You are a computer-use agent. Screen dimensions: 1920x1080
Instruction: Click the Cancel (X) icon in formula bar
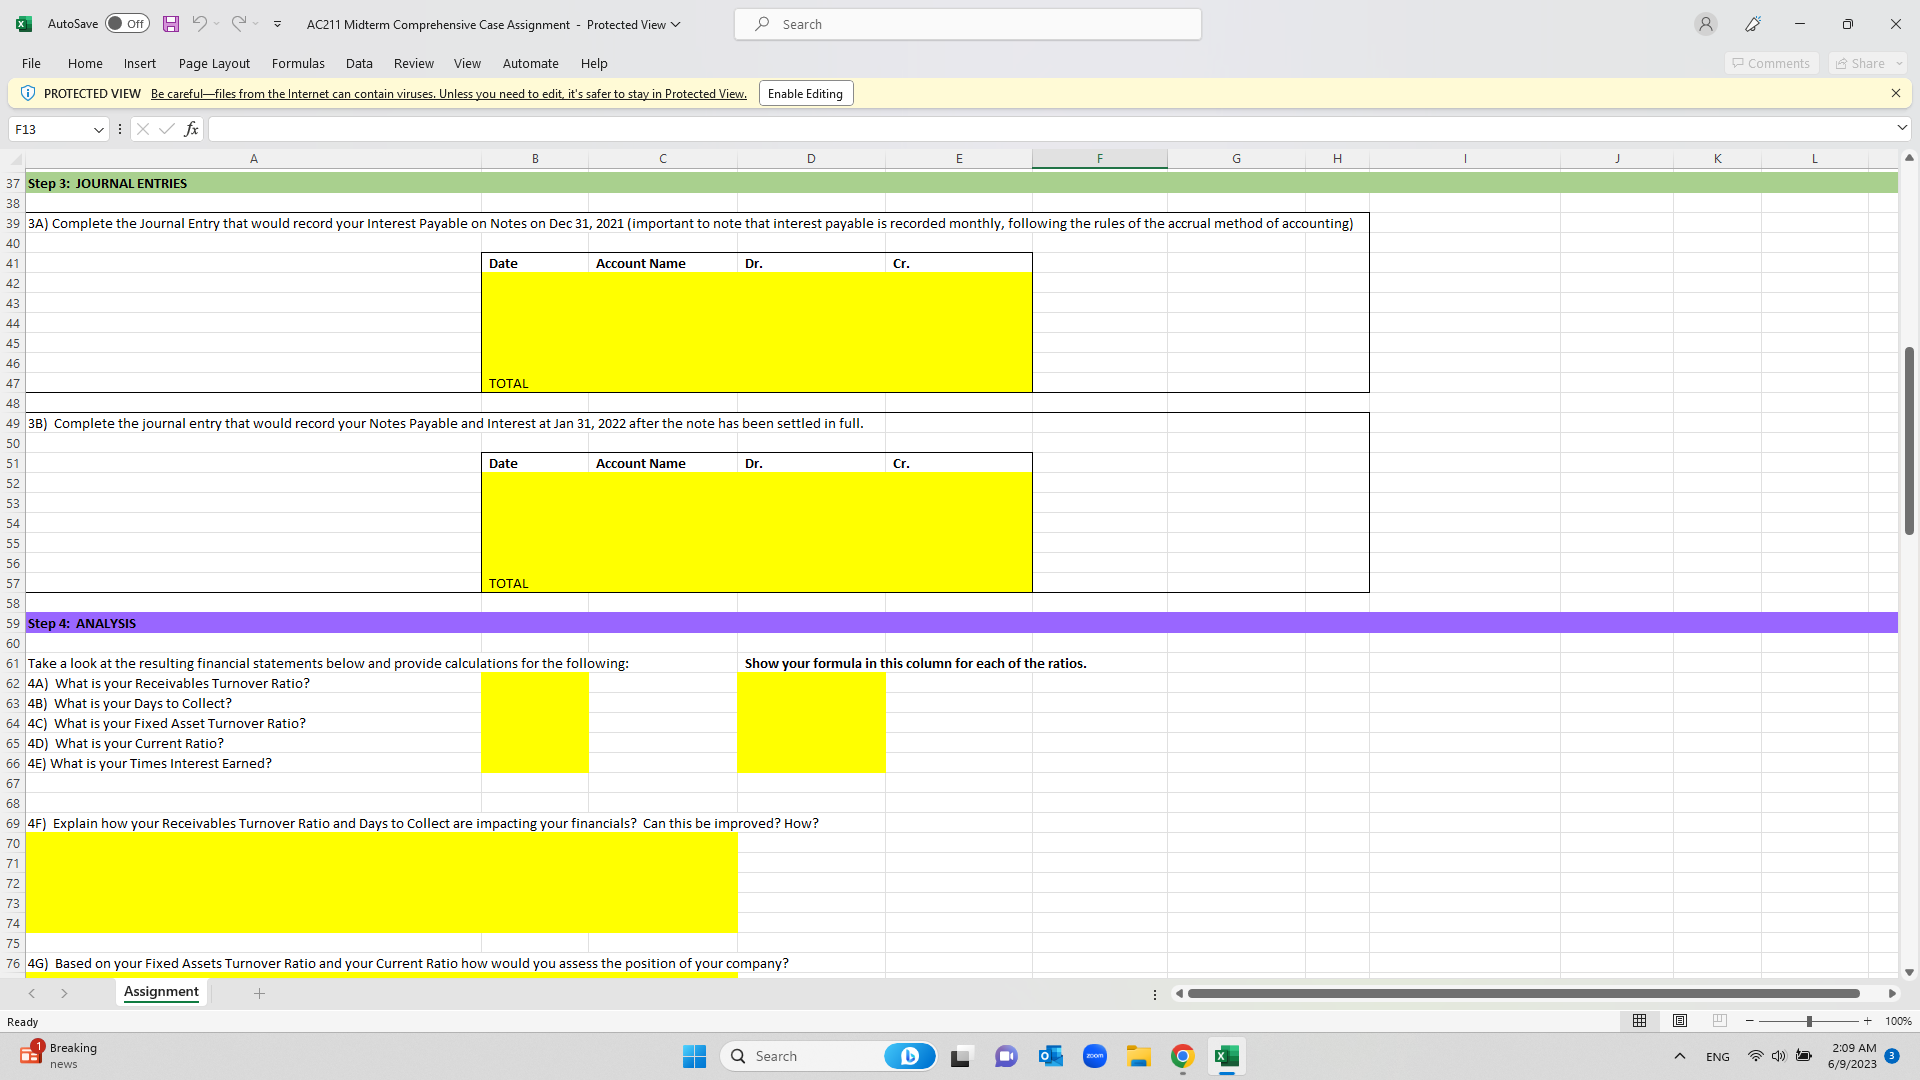[143, 129]
